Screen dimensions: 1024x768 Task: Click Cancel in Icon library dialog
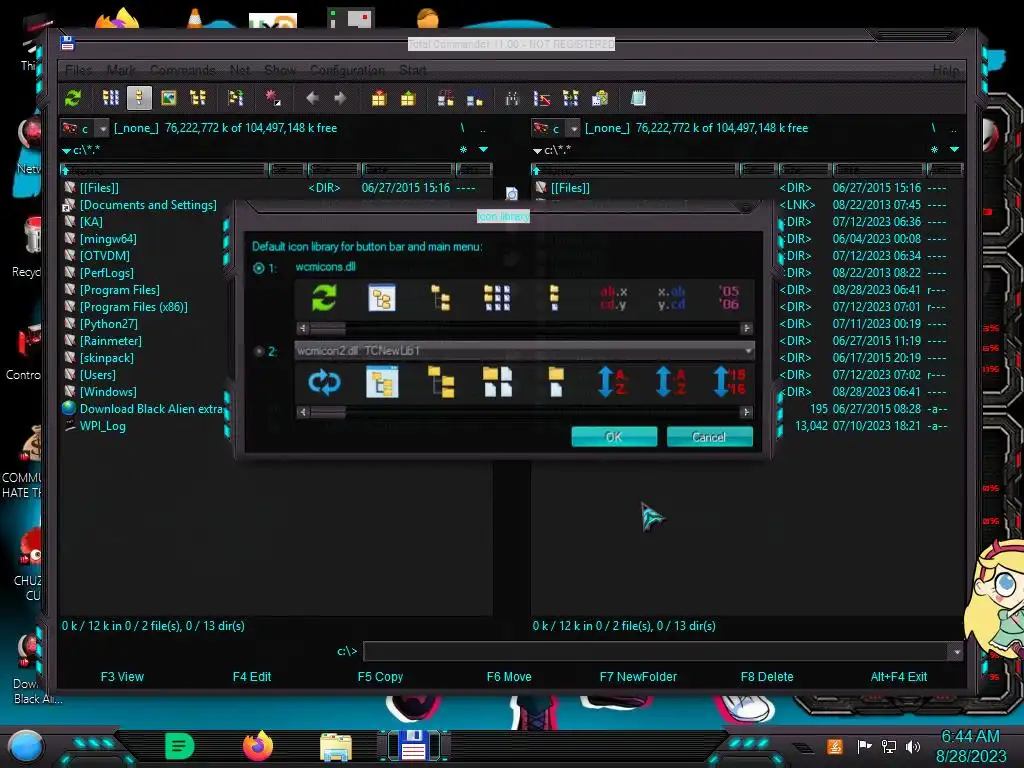pyautogui.click(x=709, y=437)
